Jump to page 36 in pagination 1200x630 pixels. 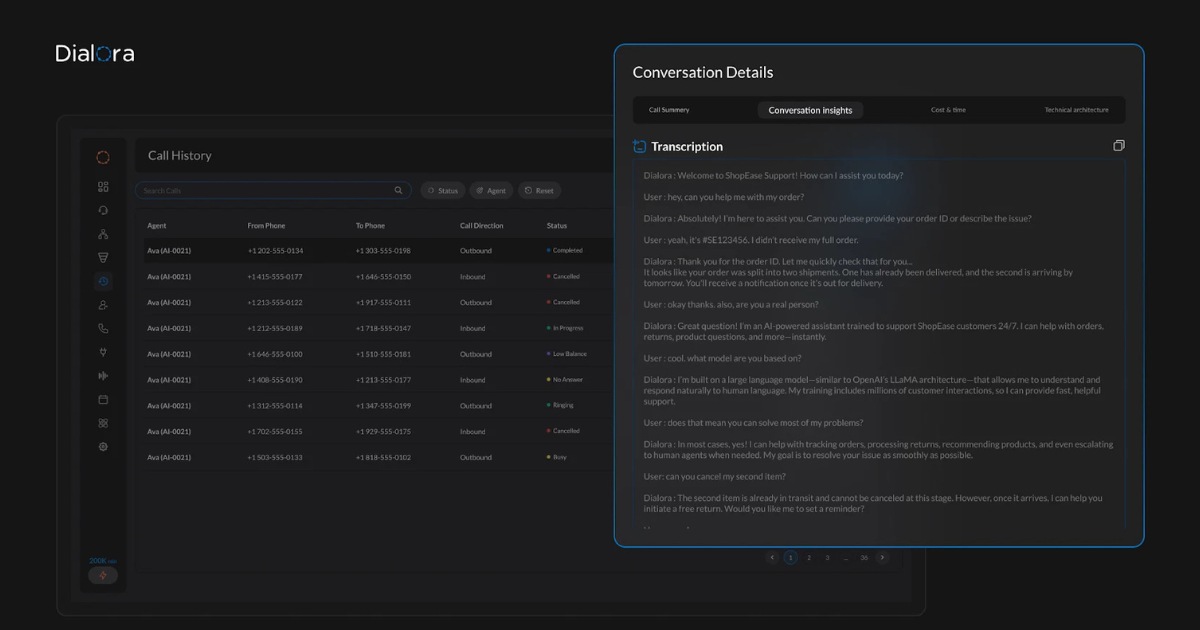tap(864, 558)
